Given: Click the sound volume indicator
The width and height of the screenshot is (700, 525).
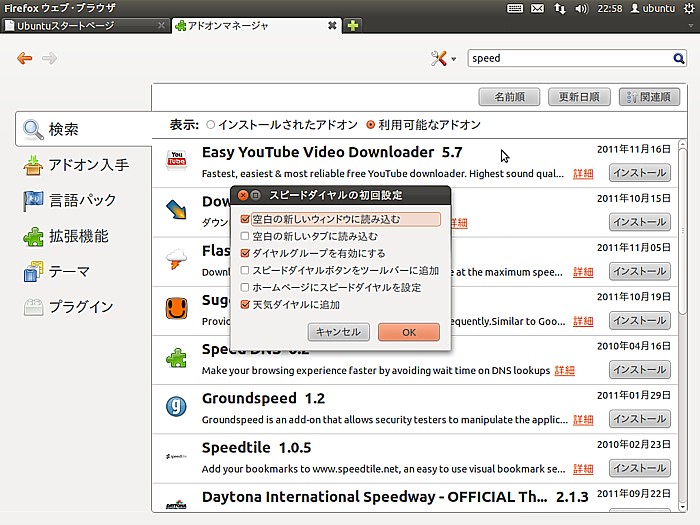Looking at the screenshot, I should pyautogui.click(x=581, y=8).
